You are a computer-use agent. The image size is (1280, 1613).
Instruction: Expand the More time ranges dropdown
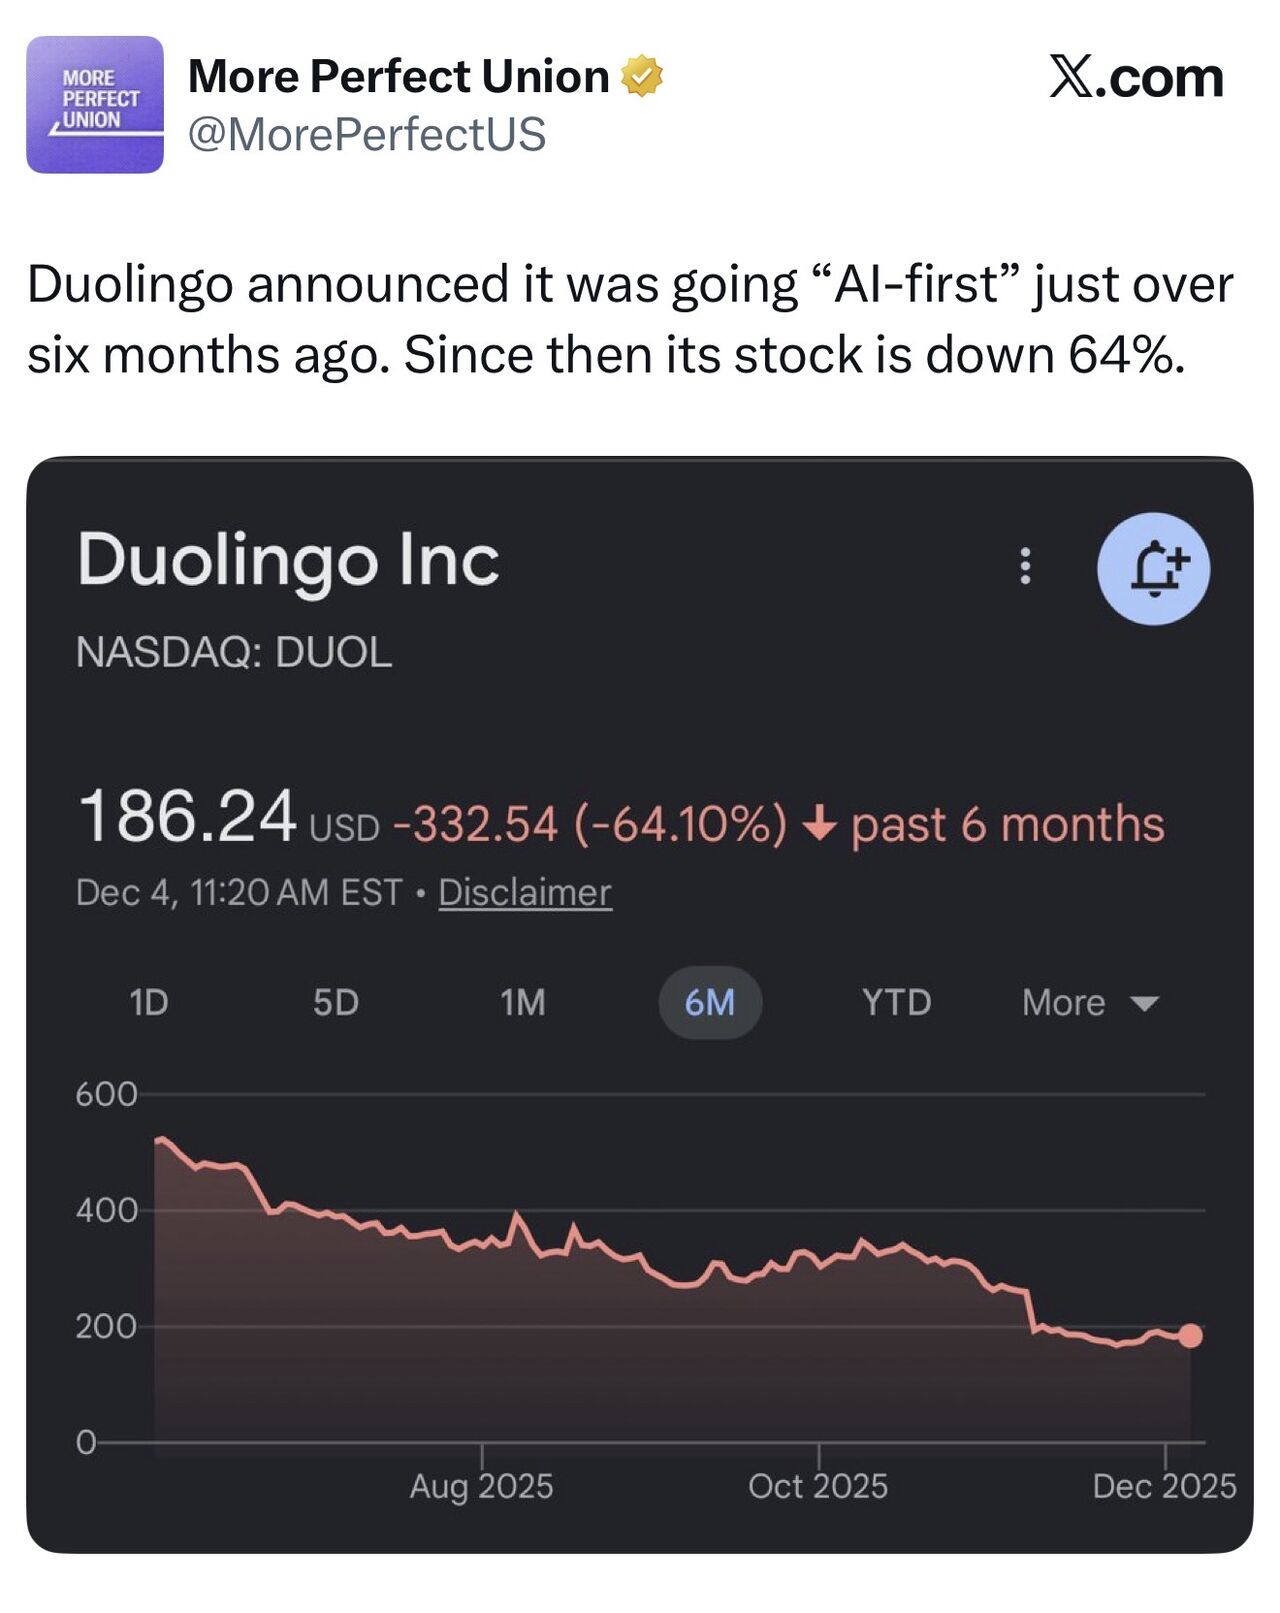(1089, 1002)
